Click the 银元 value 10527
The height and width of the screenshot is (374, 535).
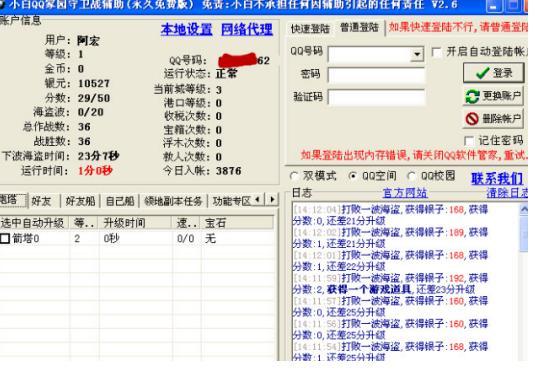click(x=93, y=83)
